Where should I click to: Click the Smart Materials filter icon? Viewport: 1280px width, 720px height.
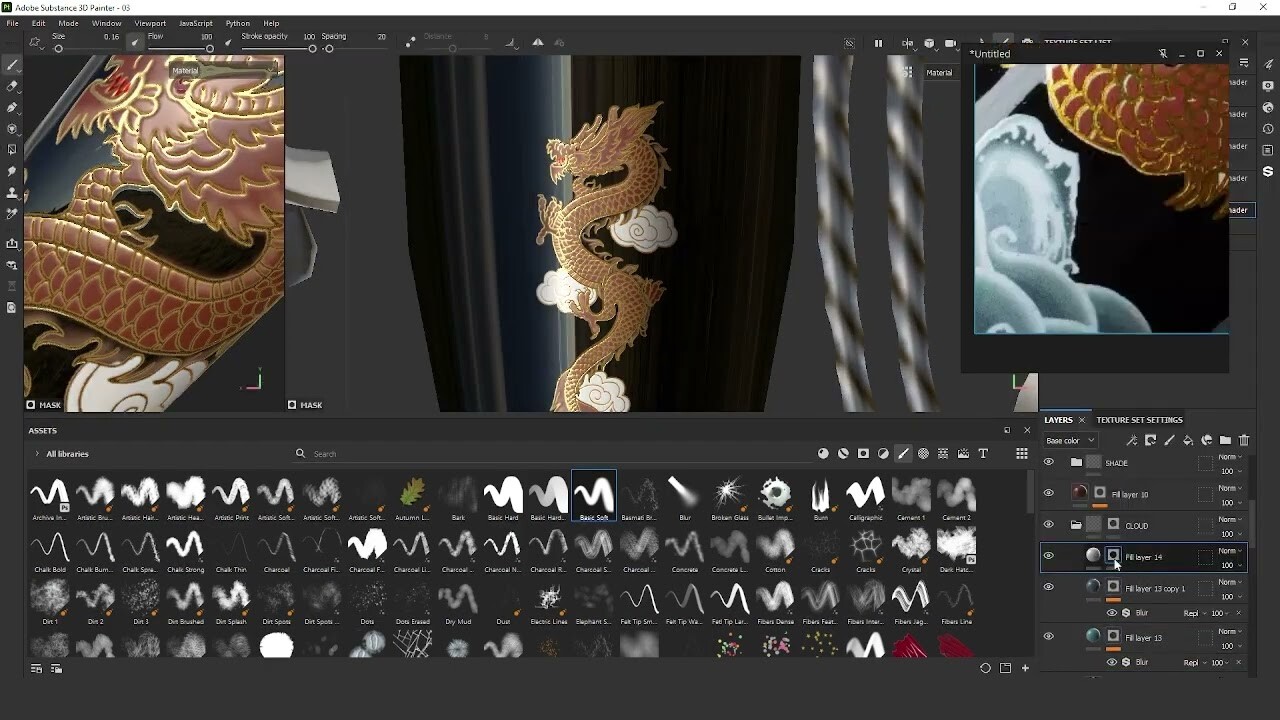843,453
